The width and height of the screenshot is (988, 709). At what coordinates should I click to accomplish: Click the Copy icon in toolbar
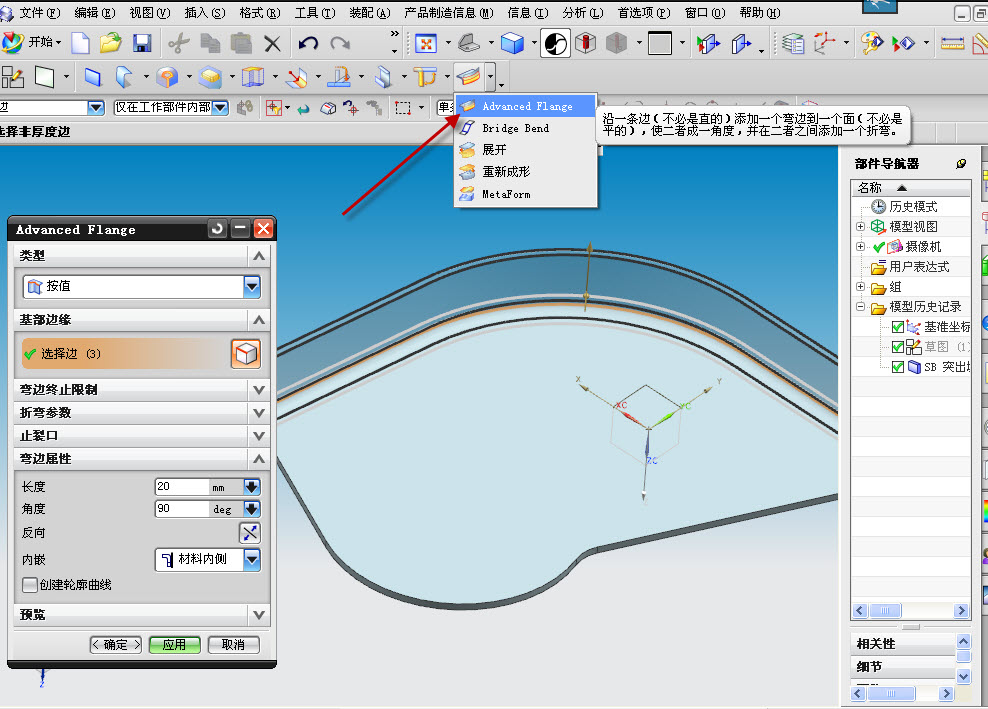click(x=210, y=43)
